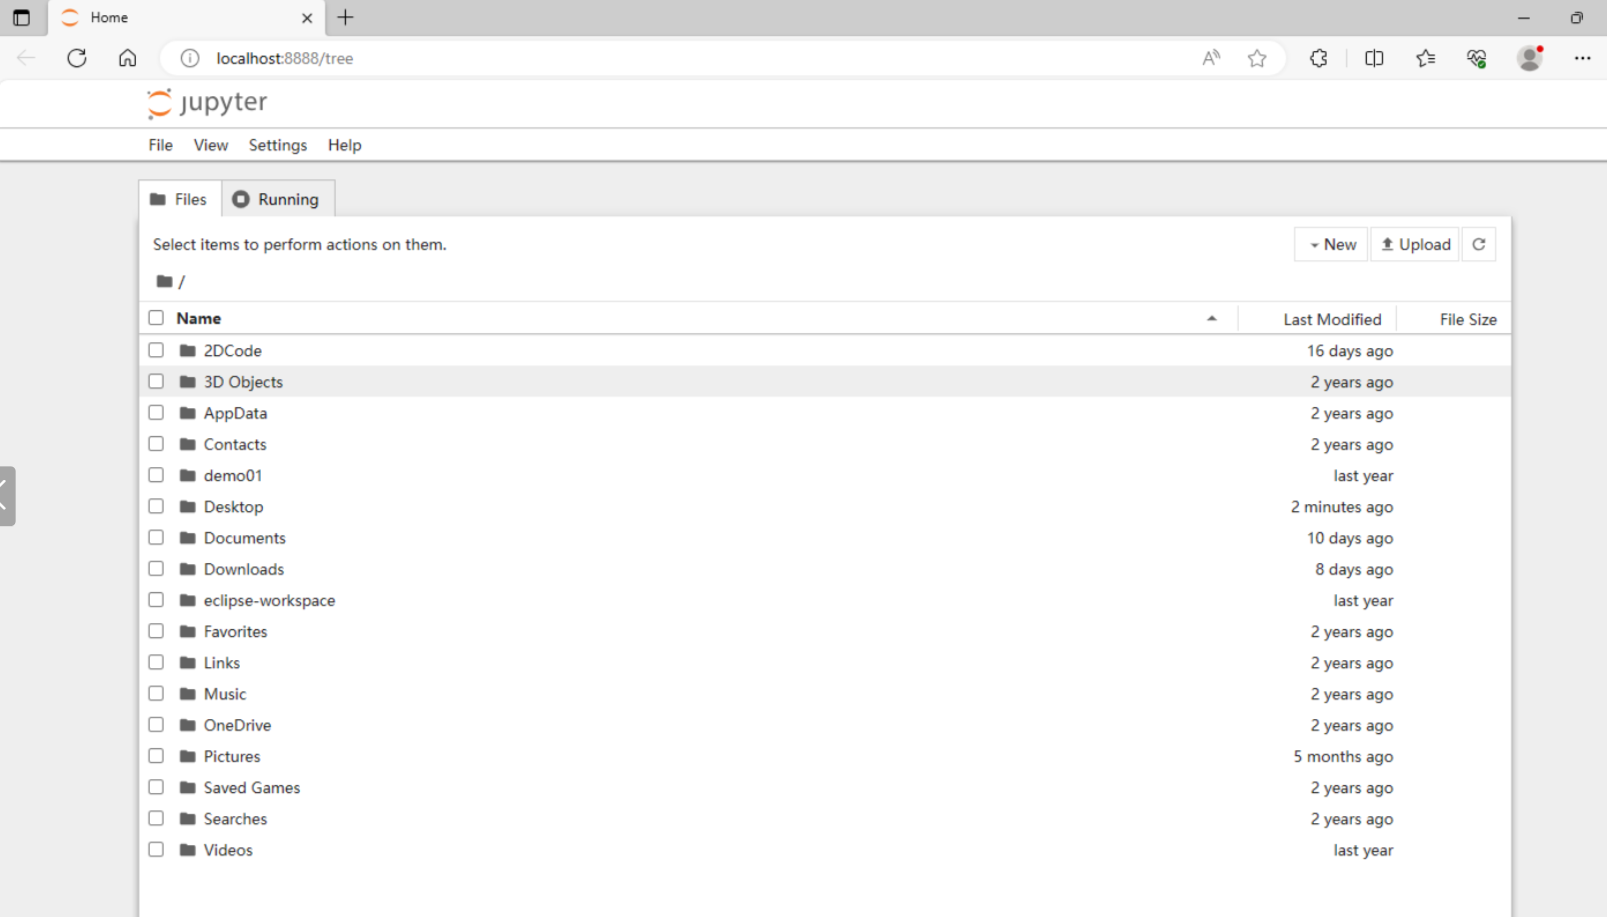Click the Jupyter logo

207,102
